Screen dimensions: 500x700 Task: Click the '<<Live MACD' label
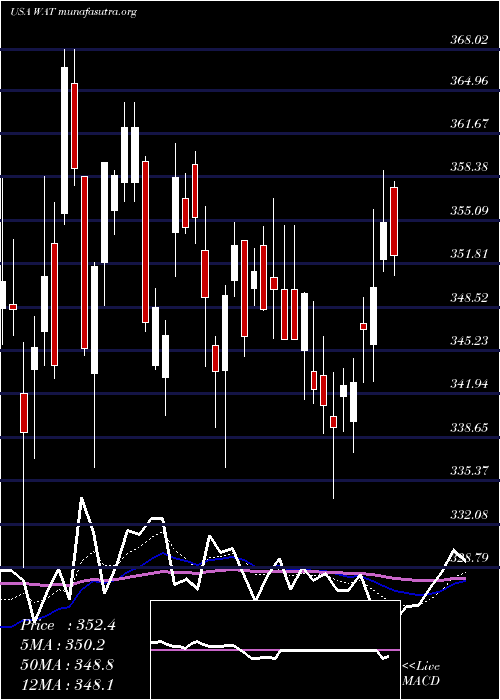coord(421,674)
